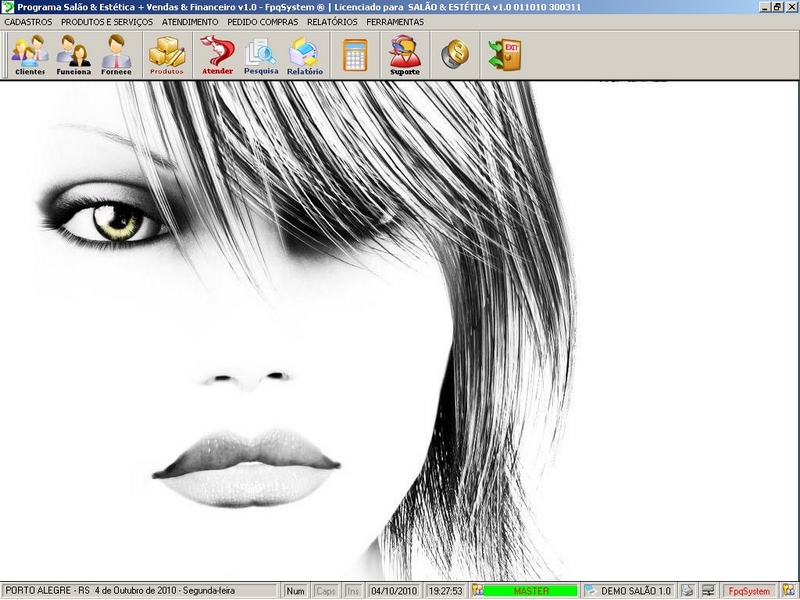The height and width of the screenshot is (600, 800).
Task: Click the 04/10/2010 date field
Action: pos(394,591)
